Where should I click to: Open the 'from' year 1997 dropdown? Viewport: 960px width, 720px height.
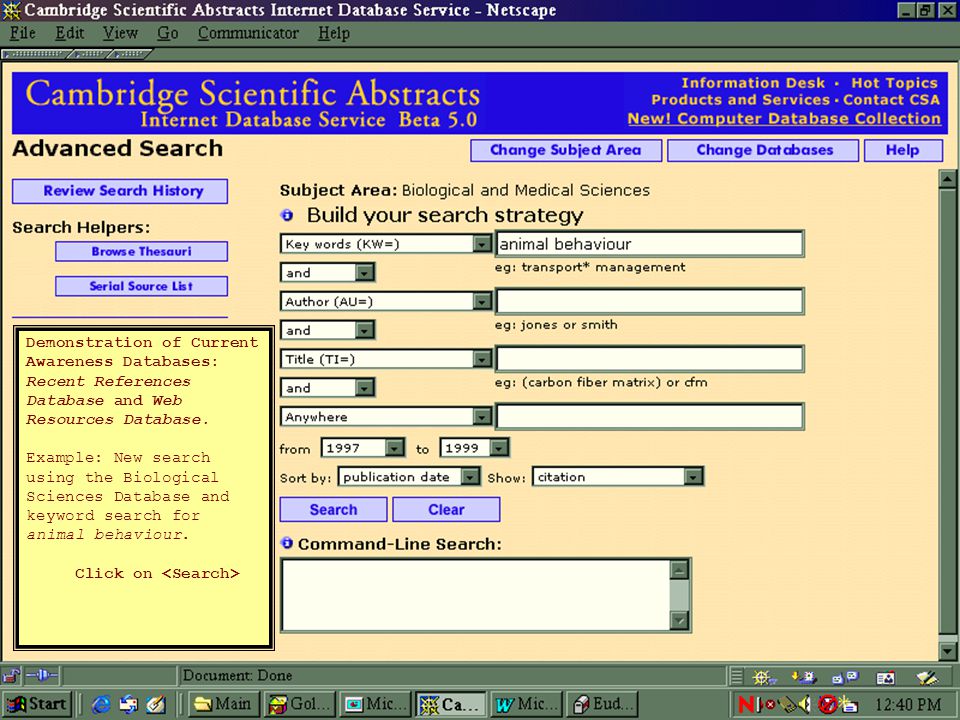coord(396,448)
